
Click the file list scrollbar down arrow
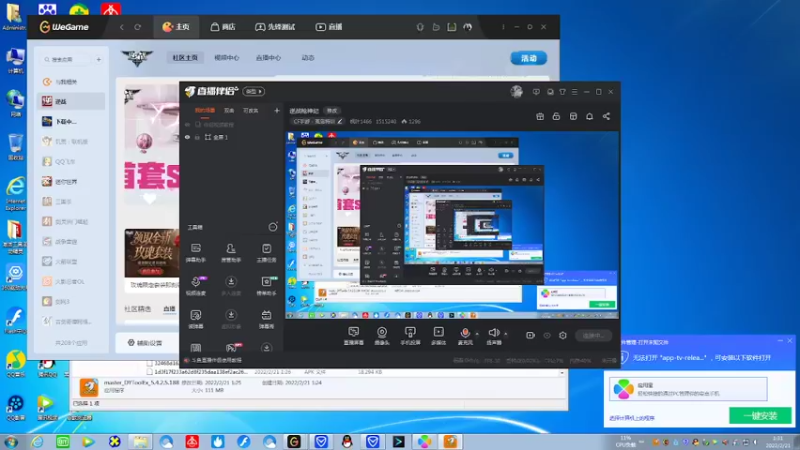[562, 372]
